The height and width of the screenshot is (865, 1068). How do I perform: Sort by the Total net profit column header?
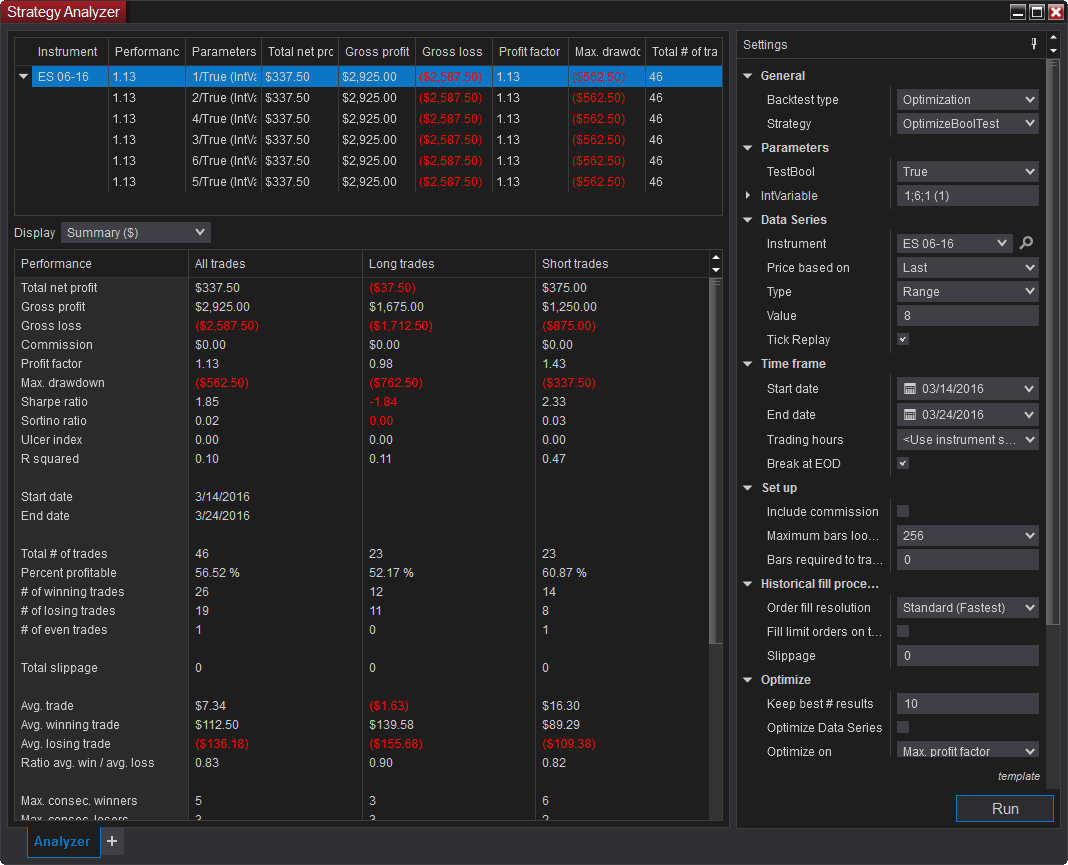click(300, 52)
